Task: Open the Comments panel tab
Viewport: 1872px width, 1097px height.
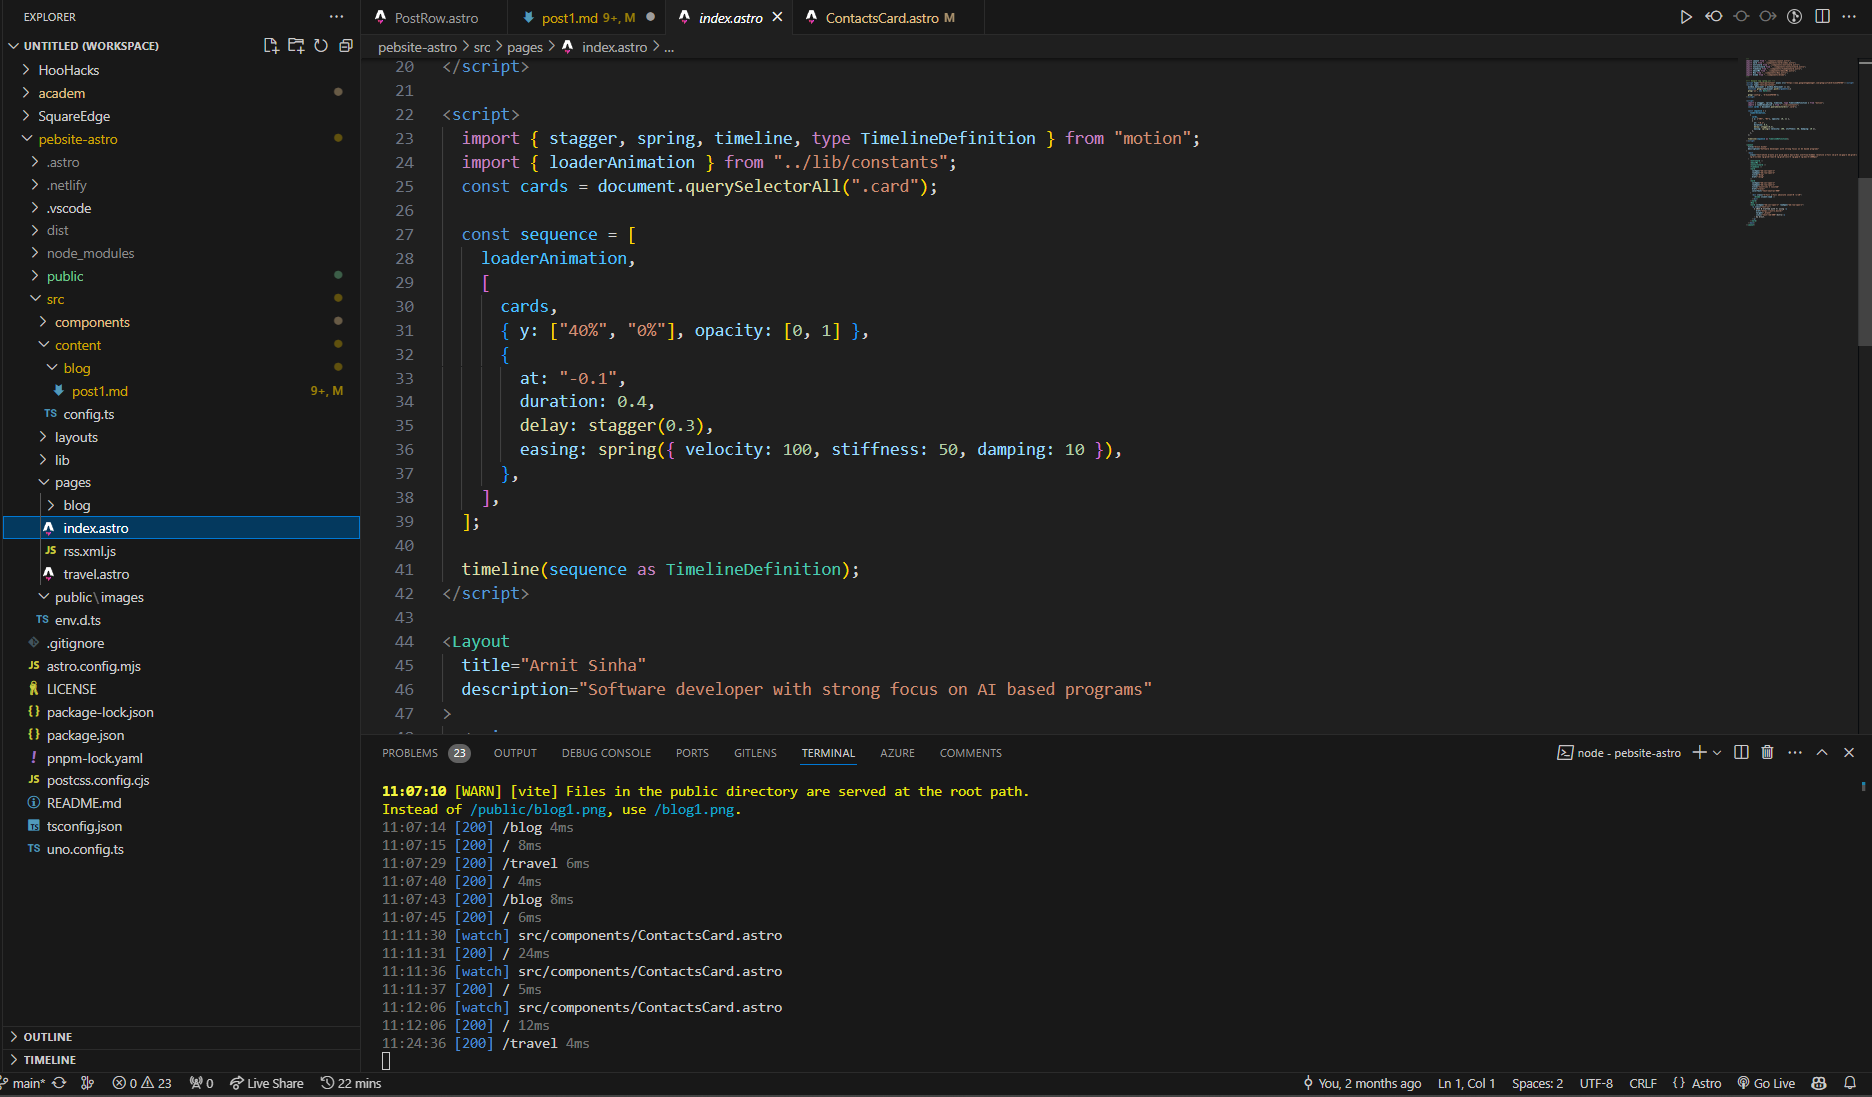Action: click(x=970, y=753)
